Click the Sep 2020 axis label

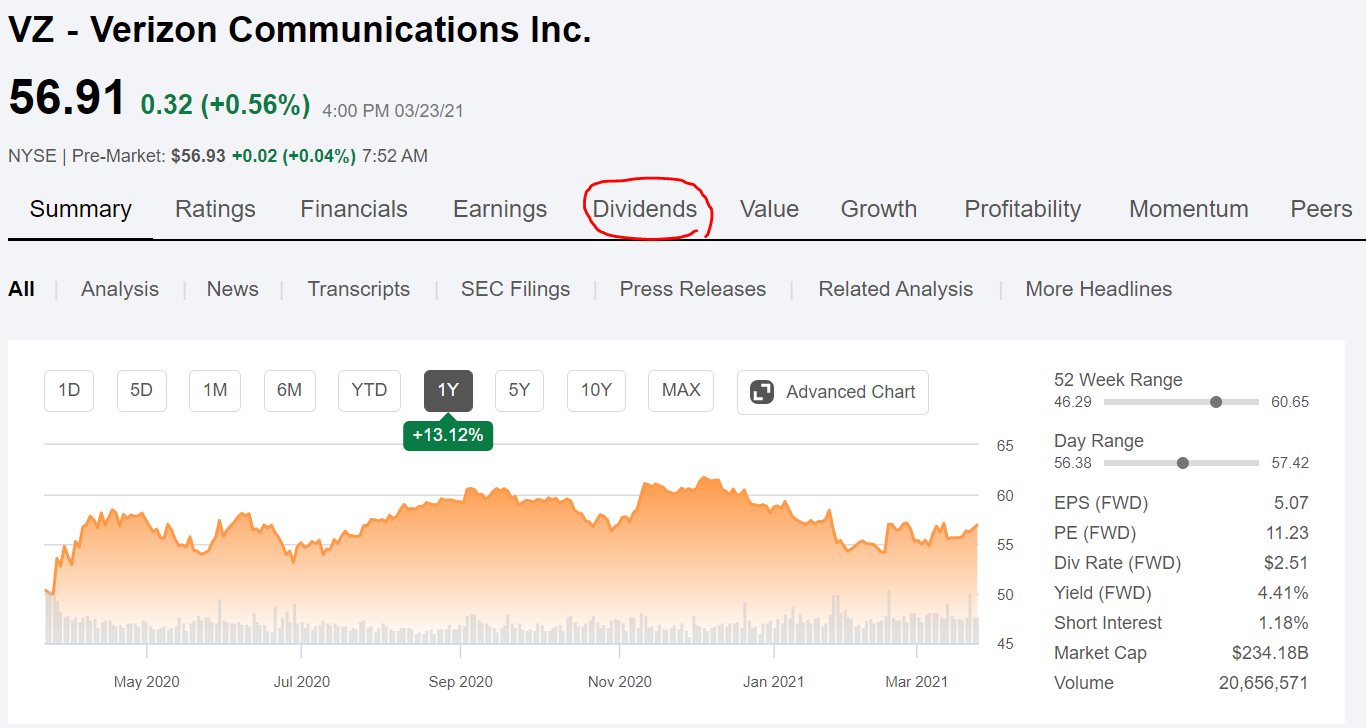[461, 682]
